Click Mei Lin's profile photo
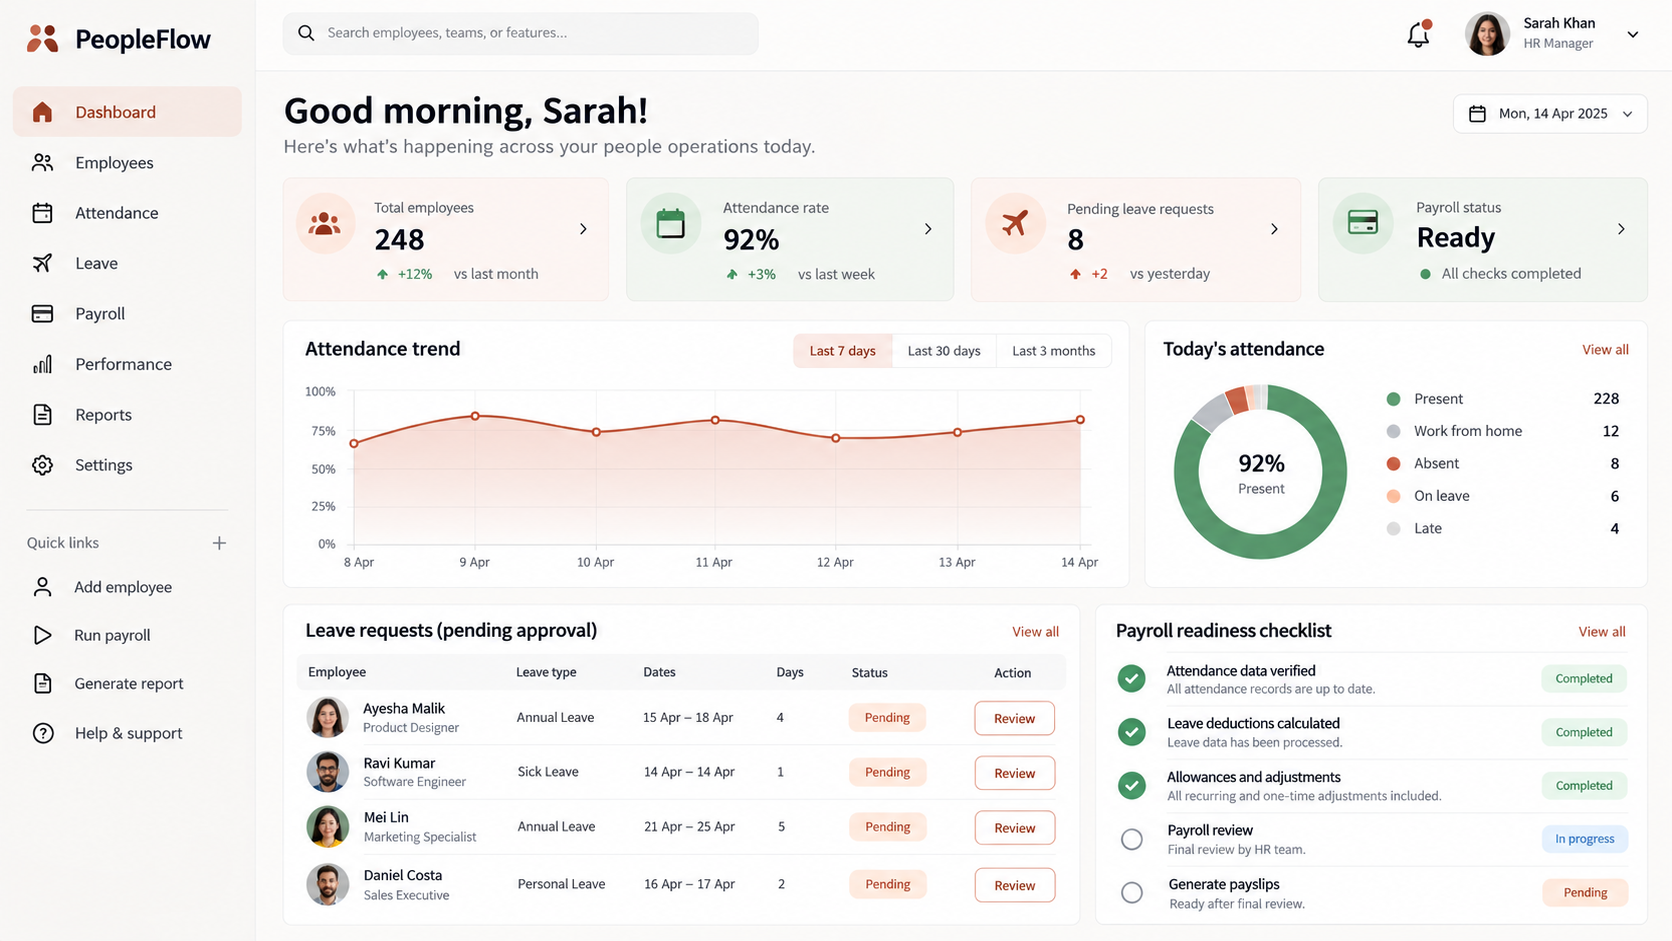This screenshot has height=941, width=1672. 327,827
